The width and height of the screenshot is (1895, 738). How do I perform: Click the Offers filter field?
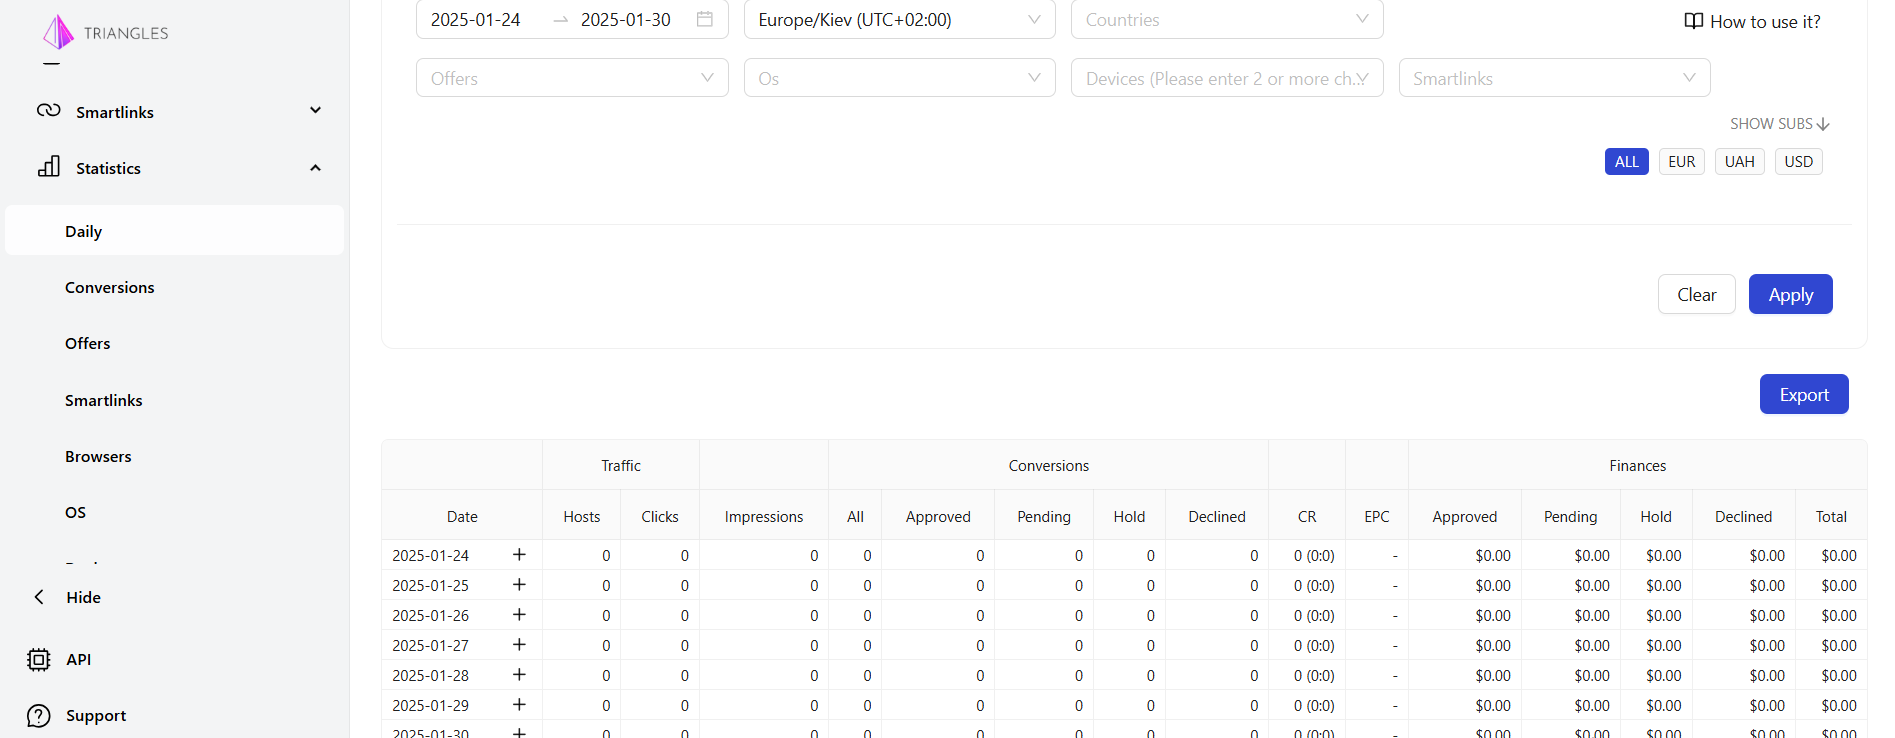(x=571, y=78)
